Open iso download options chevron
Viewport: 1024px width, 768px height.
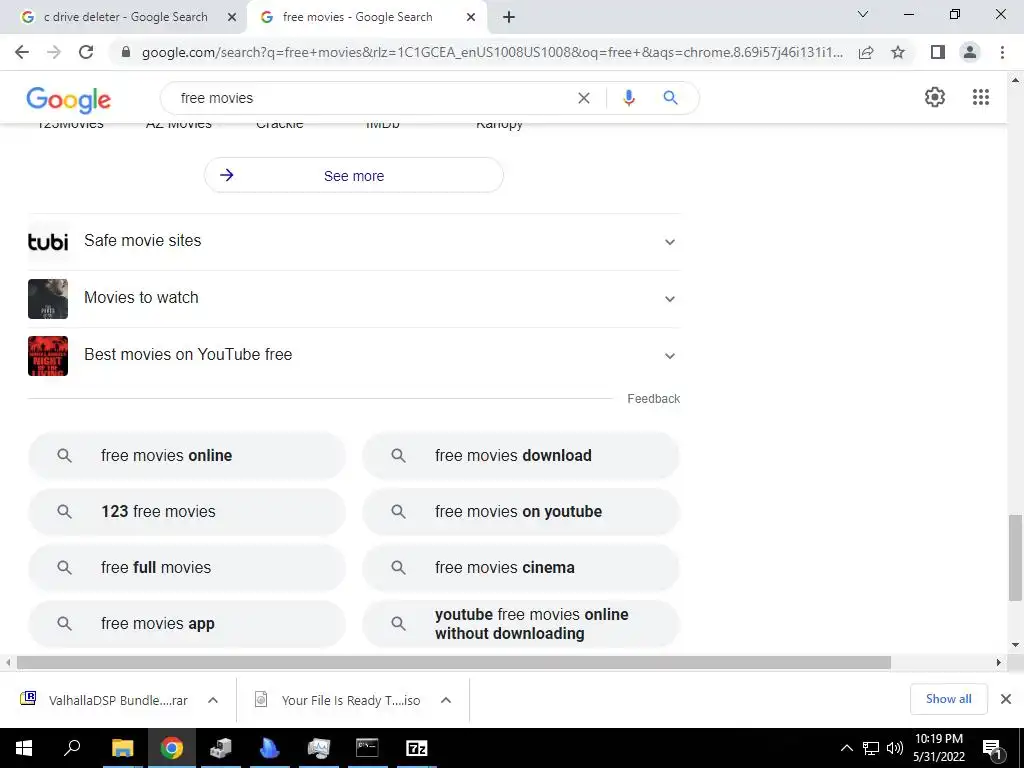coord(446,700)
